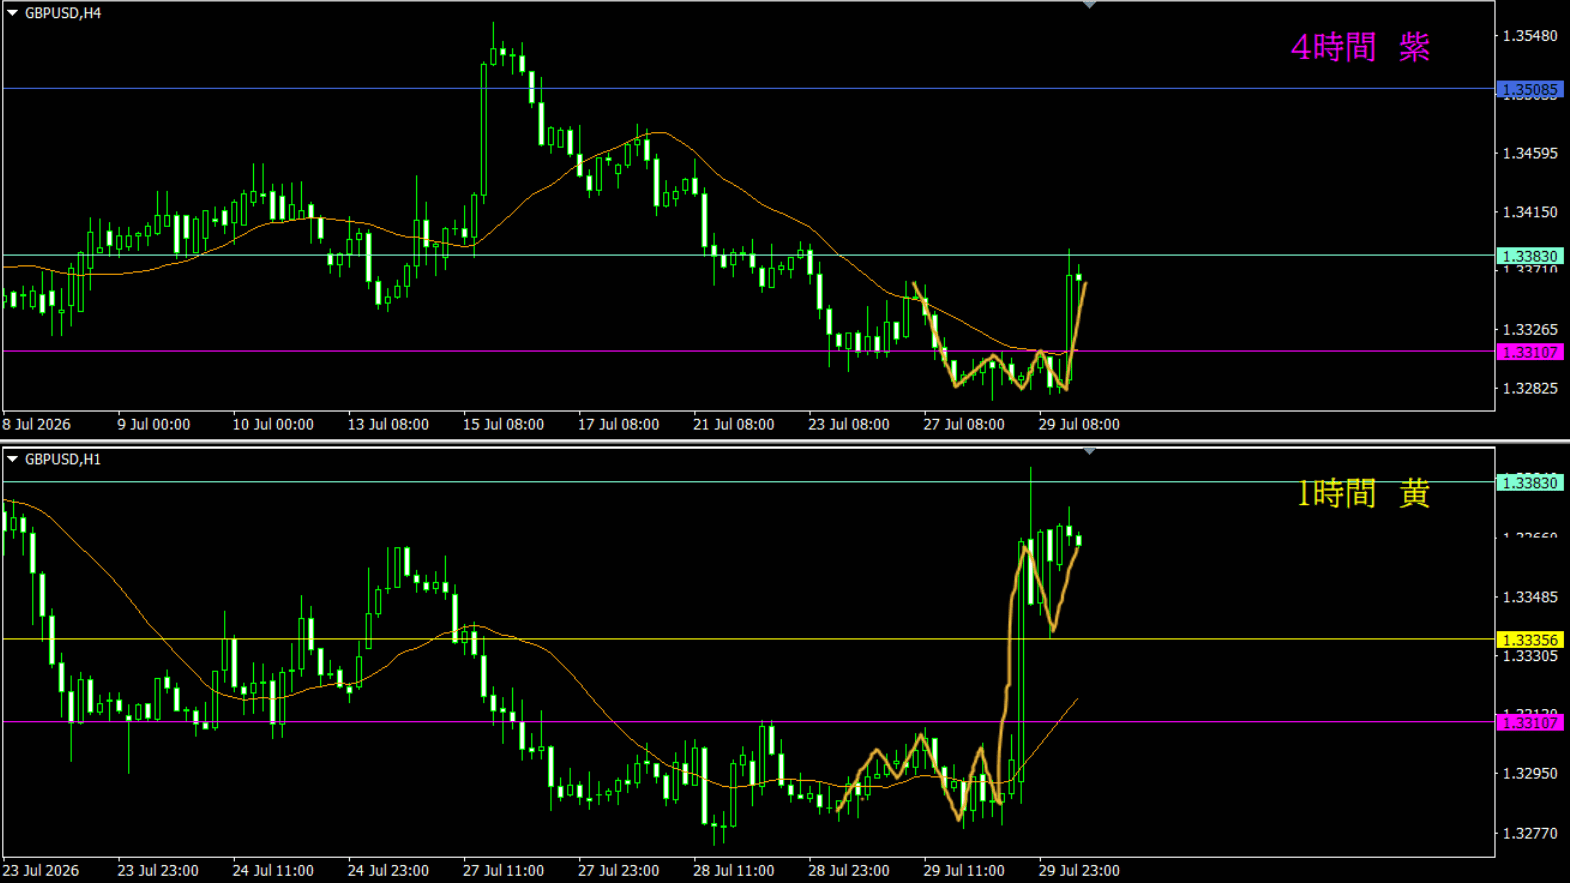The width and height of the screenshot is (1570, 883).
Task: Click the '29 Jul 08:00' time axis label
Action: 1079,424
